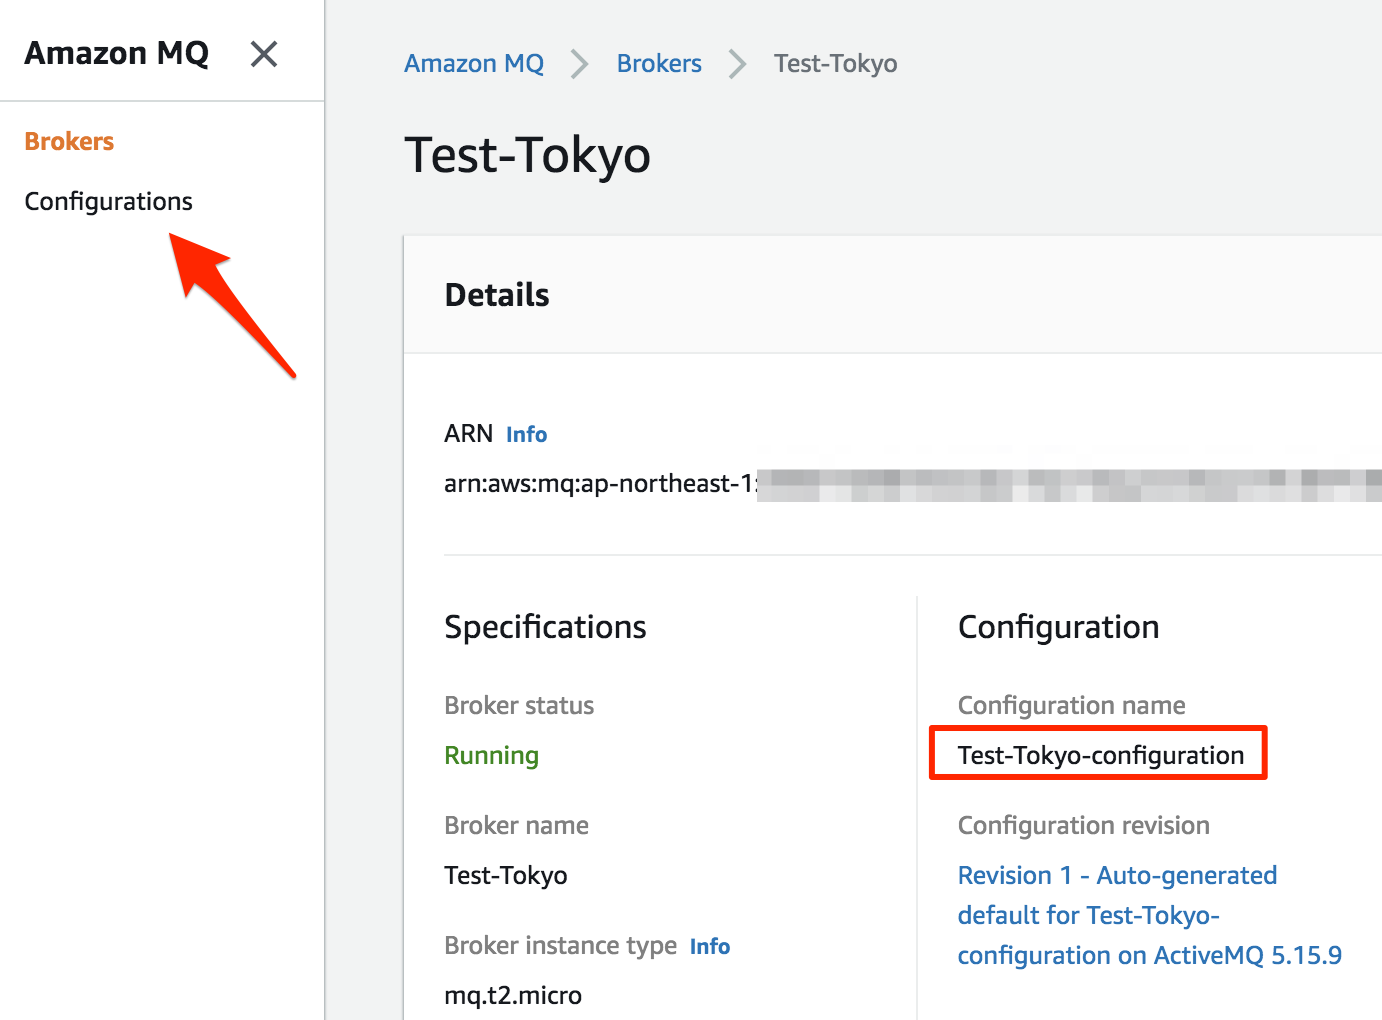Click the Configuration revision label

click(1083, 825)
